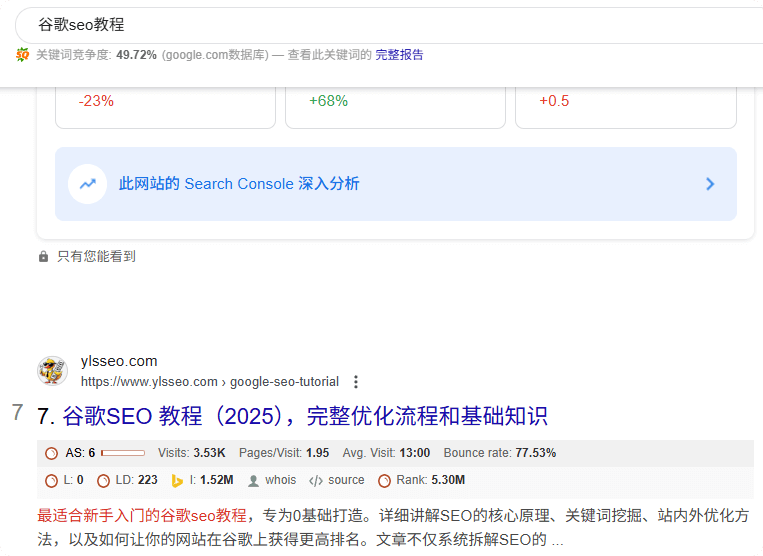Screen dimensions: 763x556
Task: Click the lock icon beside 只有您能看到
Action: click(x=43, y=256)
